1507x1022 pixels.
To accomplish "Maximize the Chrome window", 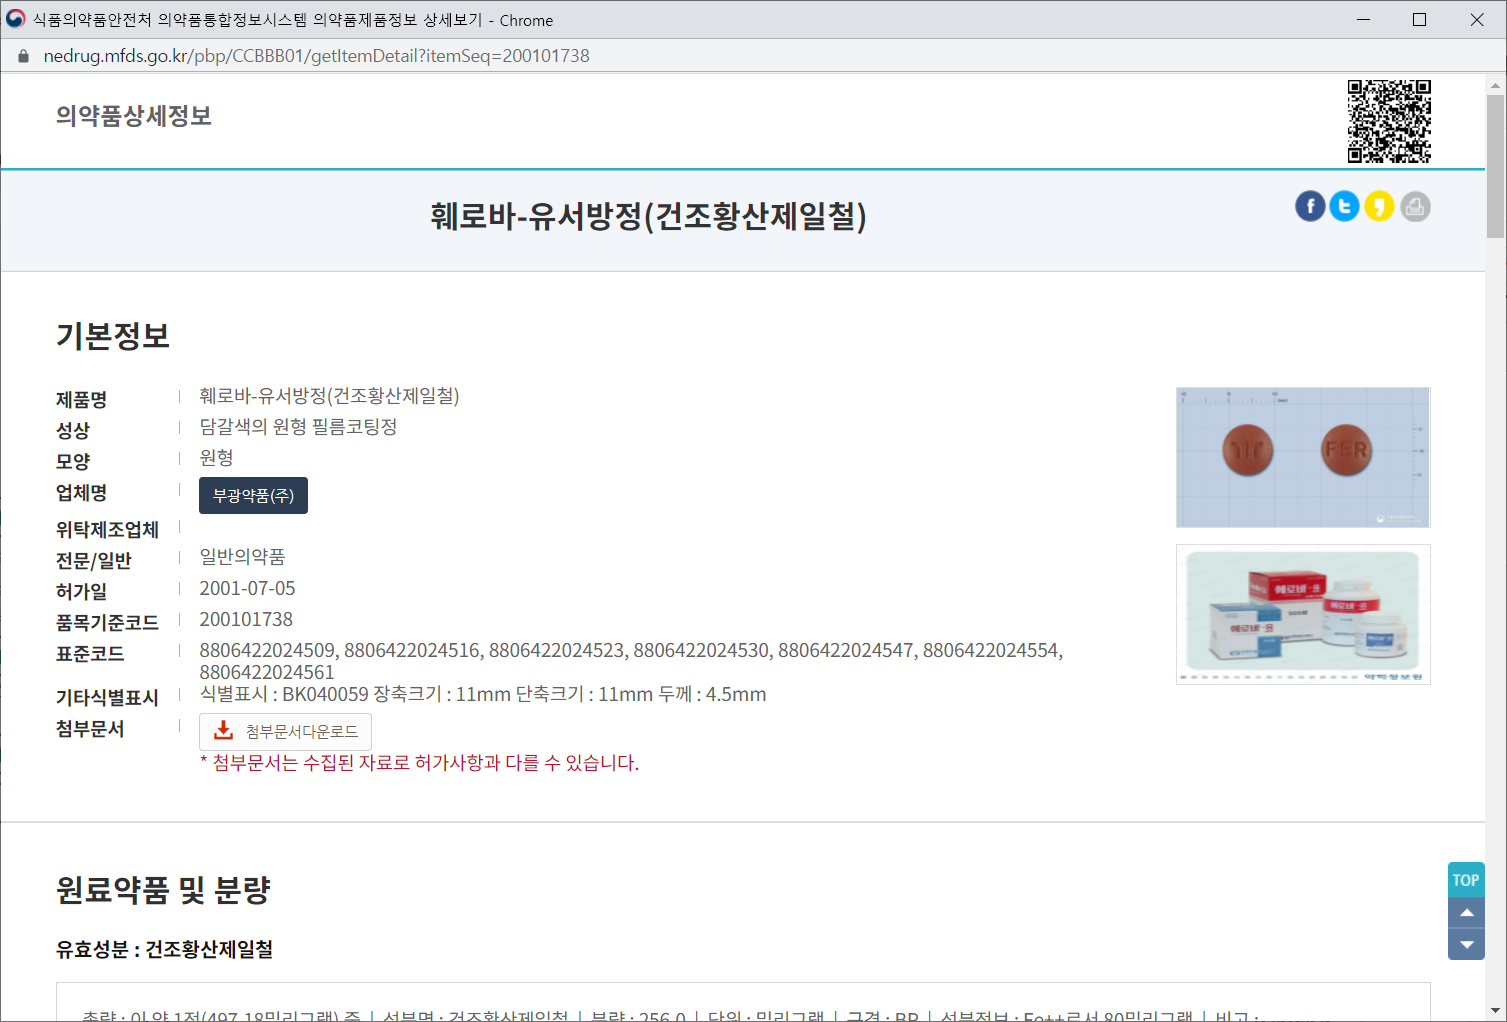I will coord(1419,20).
